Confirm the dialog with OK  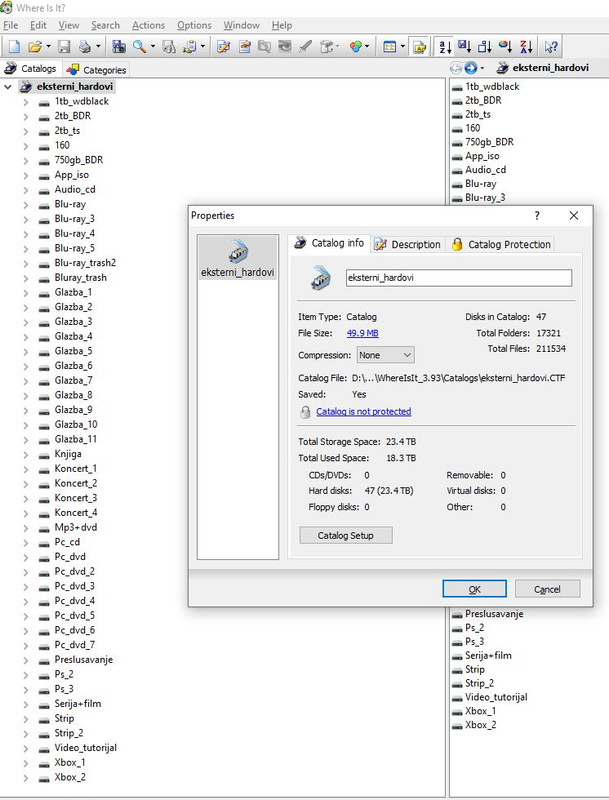click(x=474, y=589)
